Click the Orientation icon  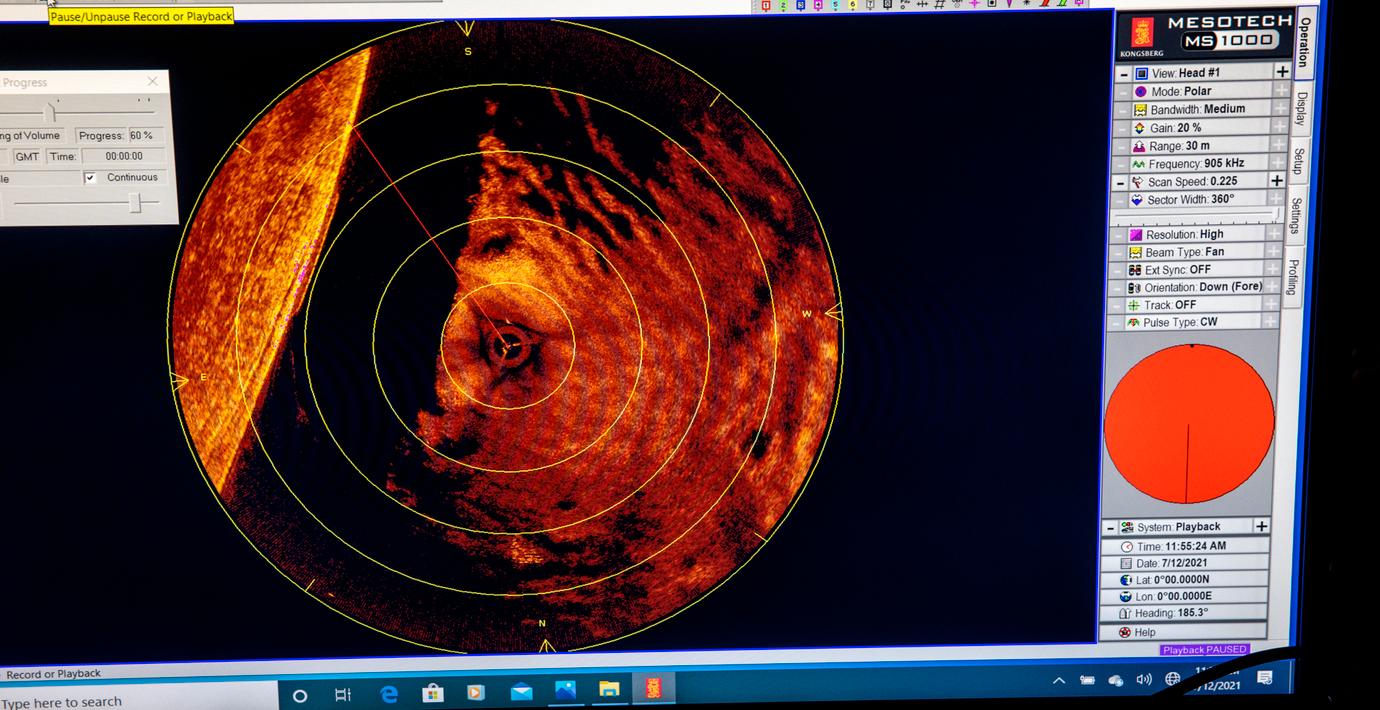pyautogui.click(x=1134, y=288)
